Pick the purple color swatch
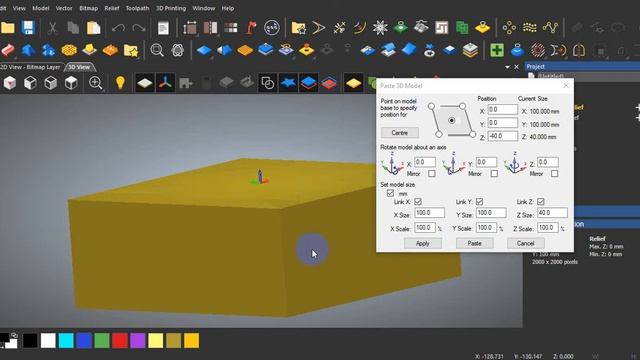The image size is (640, 360). click(x=138, y=340)
